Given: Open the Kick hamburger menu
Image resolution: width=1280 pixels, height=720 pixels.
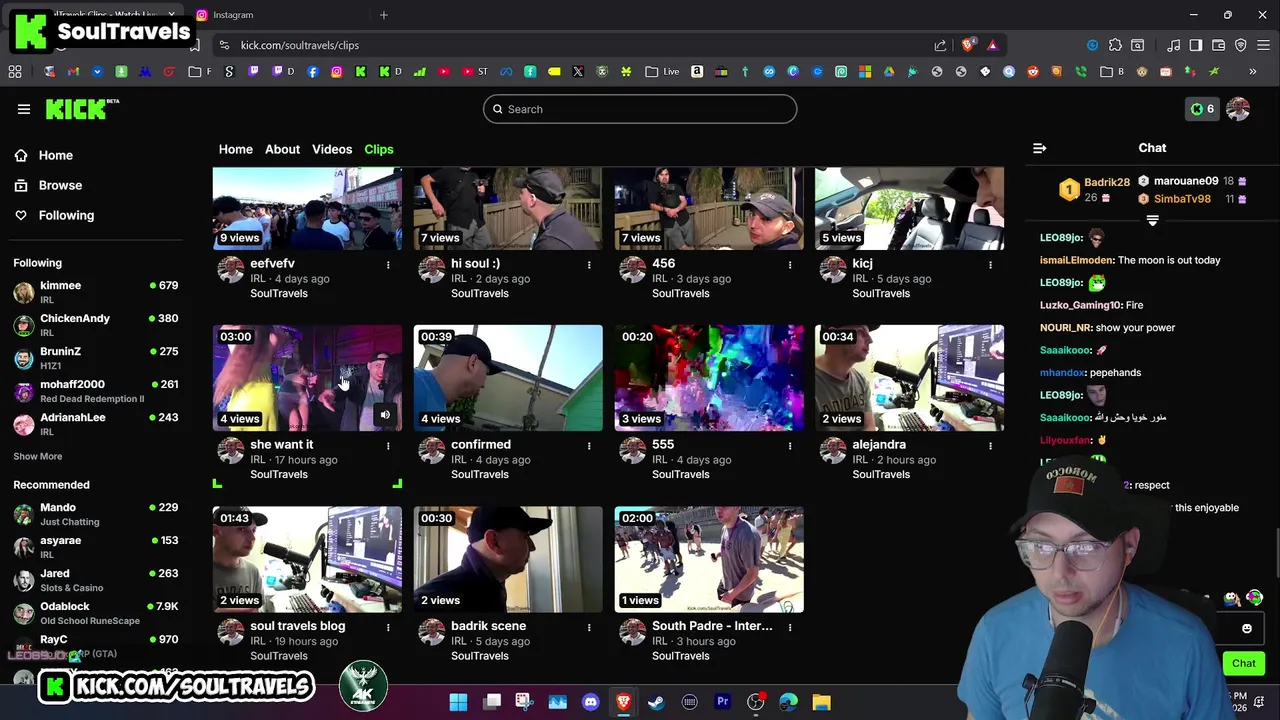Looking at the screenshot, I should [24, 109].
